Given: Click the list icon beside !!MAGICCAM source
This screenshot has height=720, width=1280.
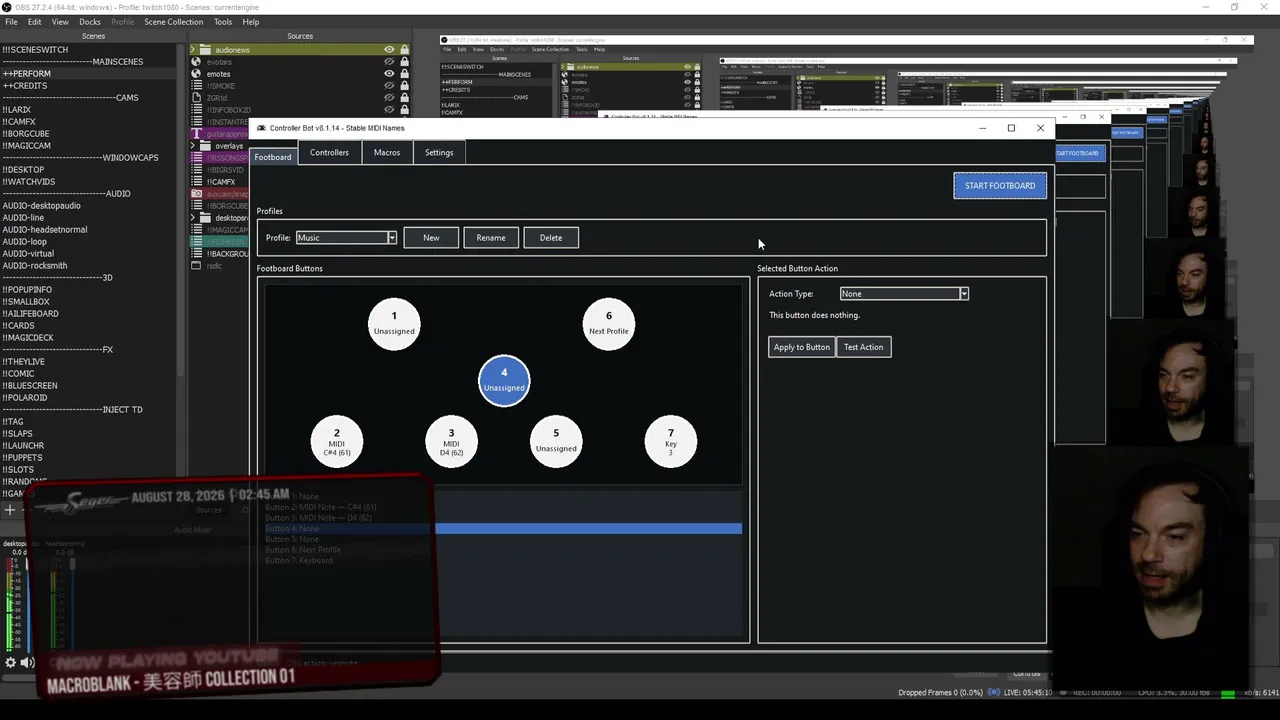Looking at the screenshot, I should 196,230.
